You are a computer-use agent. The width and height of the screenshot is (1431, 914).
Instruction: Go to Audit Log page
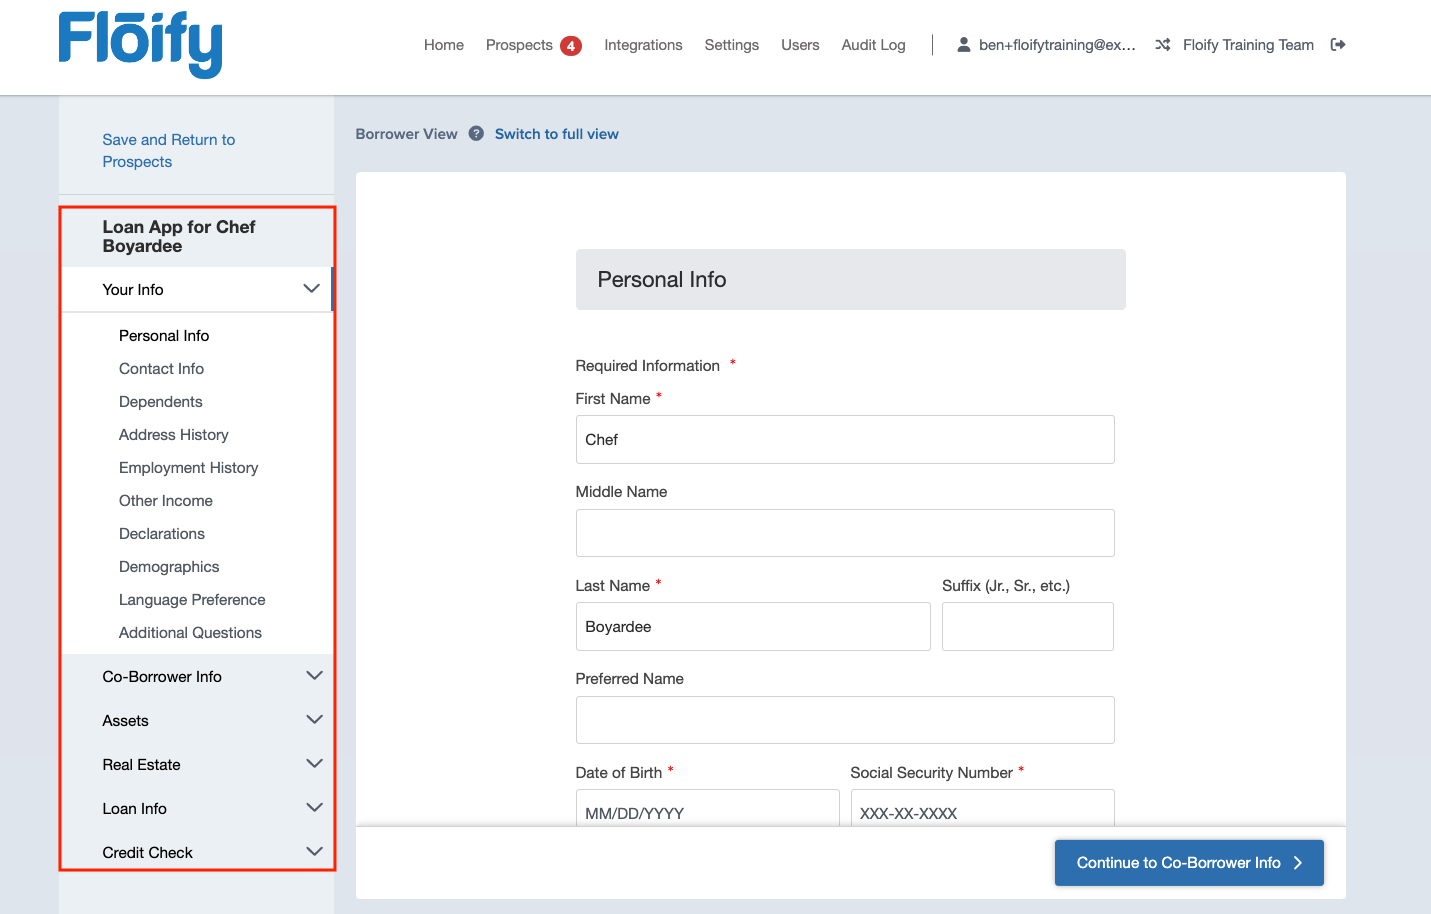(873, 45)
